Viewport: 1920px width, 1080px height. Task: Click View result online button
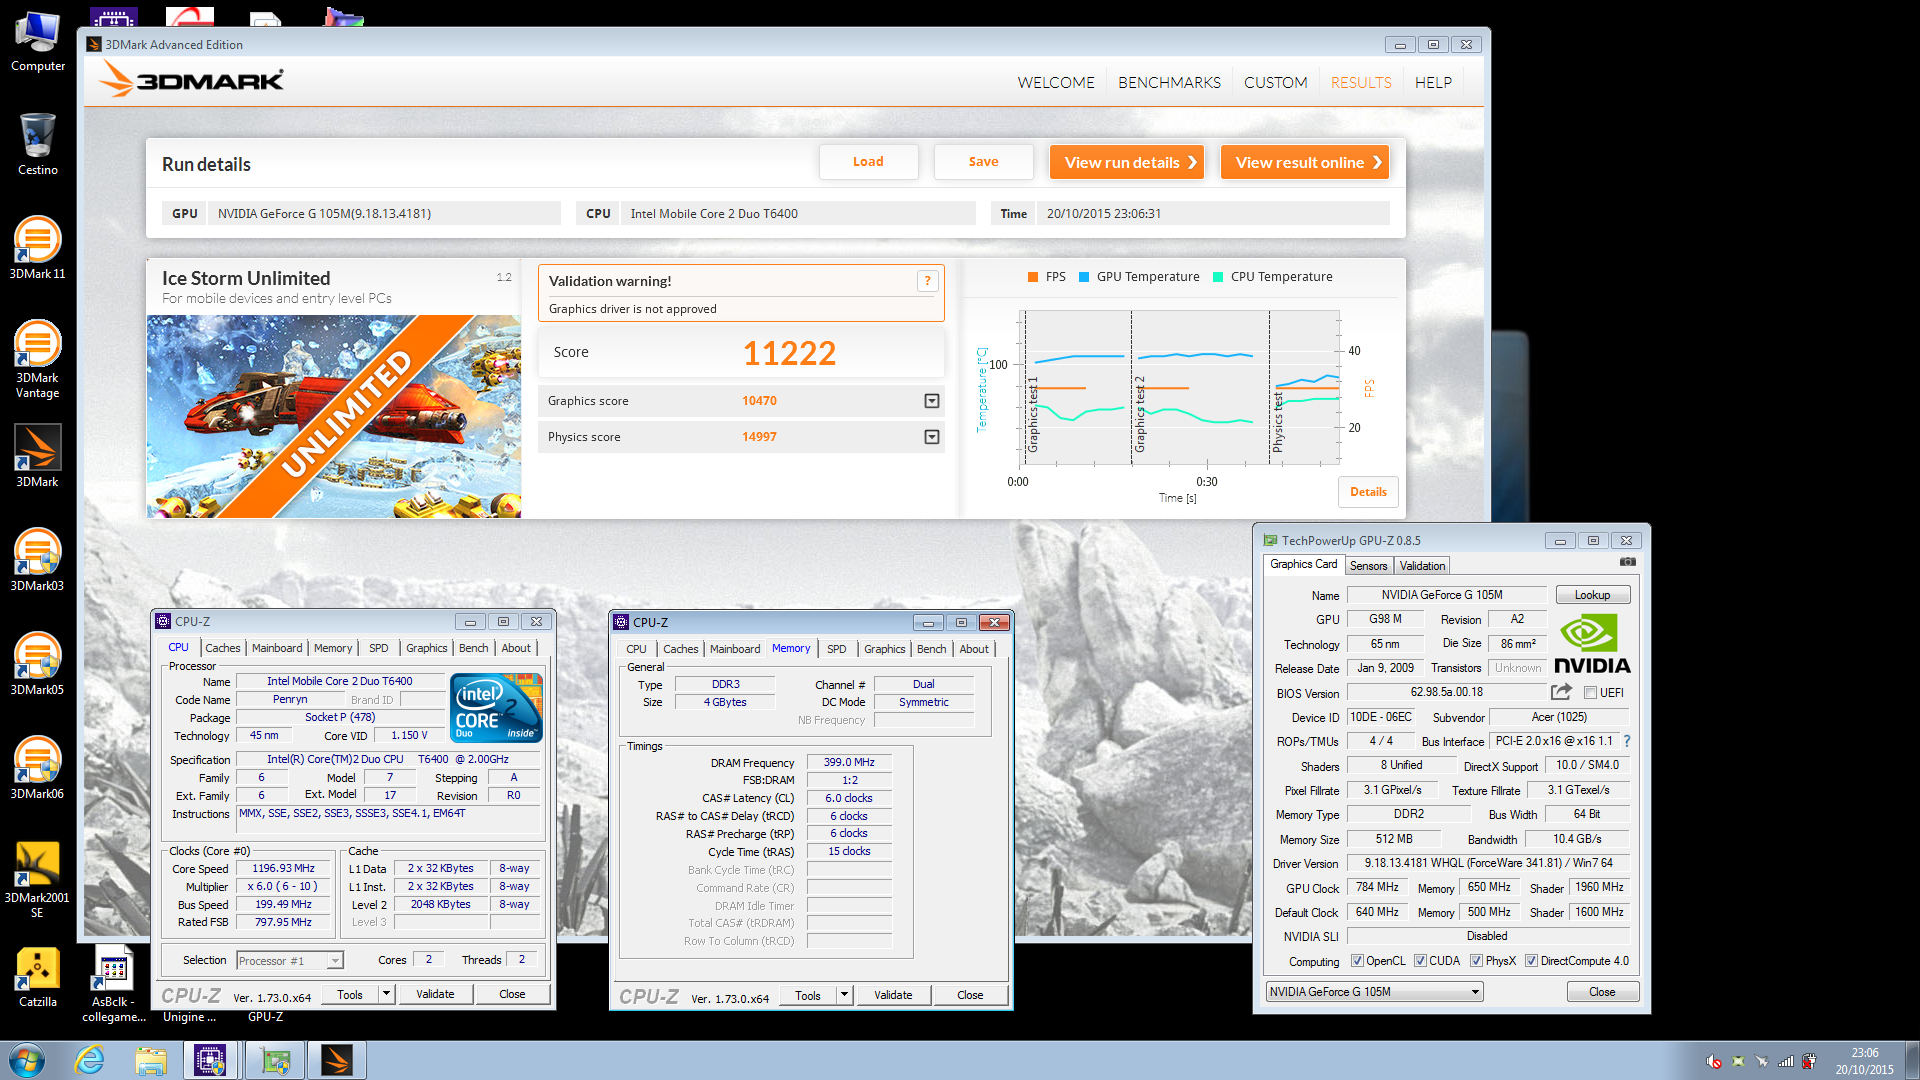(x=1305, y=162)
